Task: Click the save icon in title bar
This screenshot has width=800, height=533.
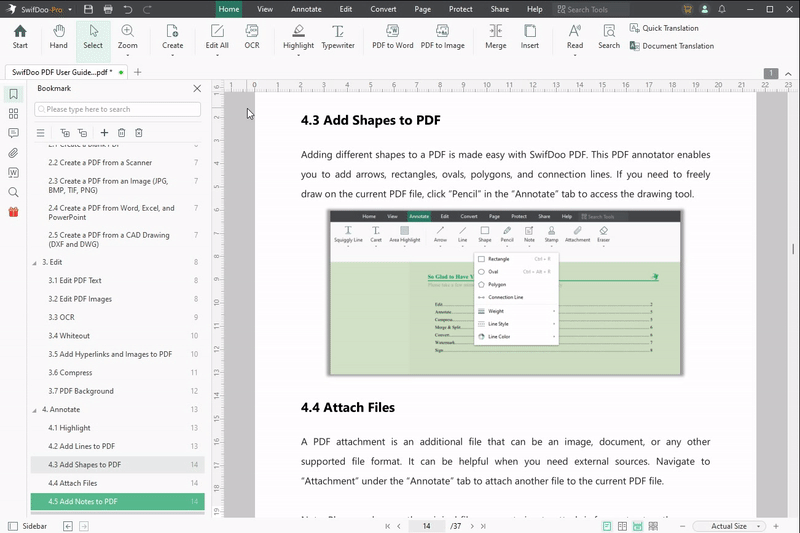Action: coord(88,9)
